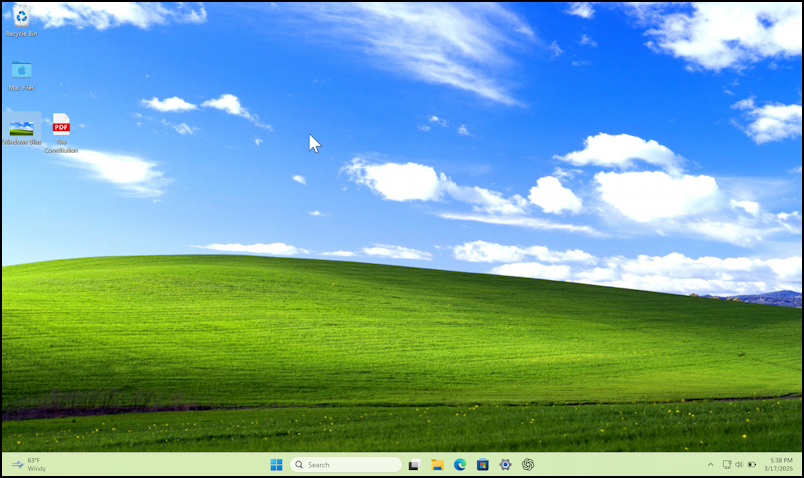Open the Windows Start menu
Screen dimensions: 804x478
point(276,465)
